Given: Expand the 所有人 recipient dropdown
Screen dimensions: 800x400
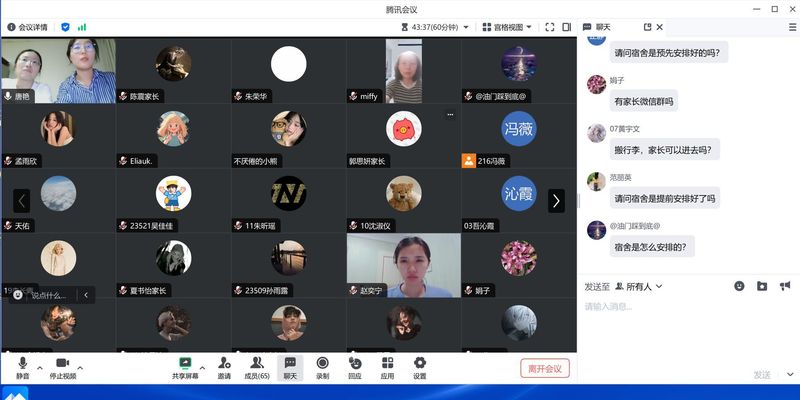Looking at the screenshot, I should (x=638, y=286).
